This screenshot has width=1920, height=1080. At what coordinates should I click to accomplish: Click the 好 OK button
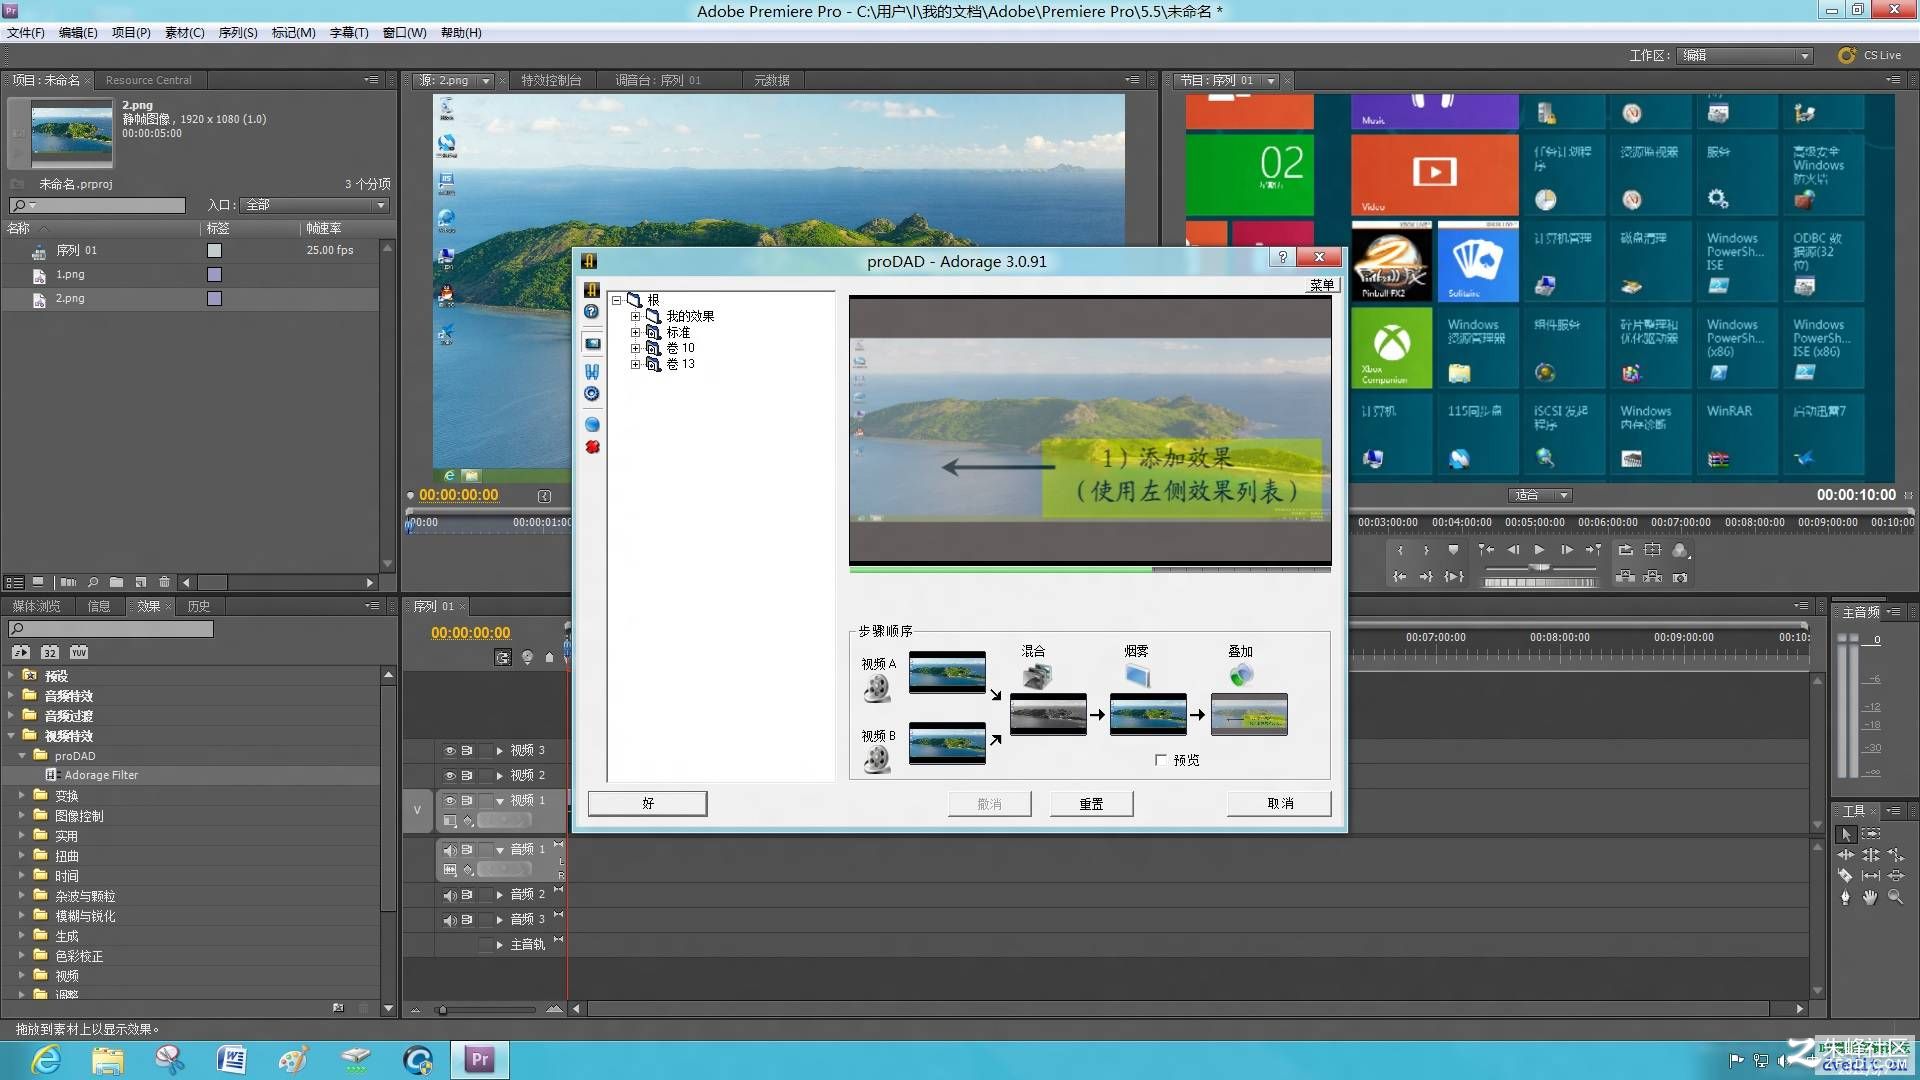coord(648,803)
